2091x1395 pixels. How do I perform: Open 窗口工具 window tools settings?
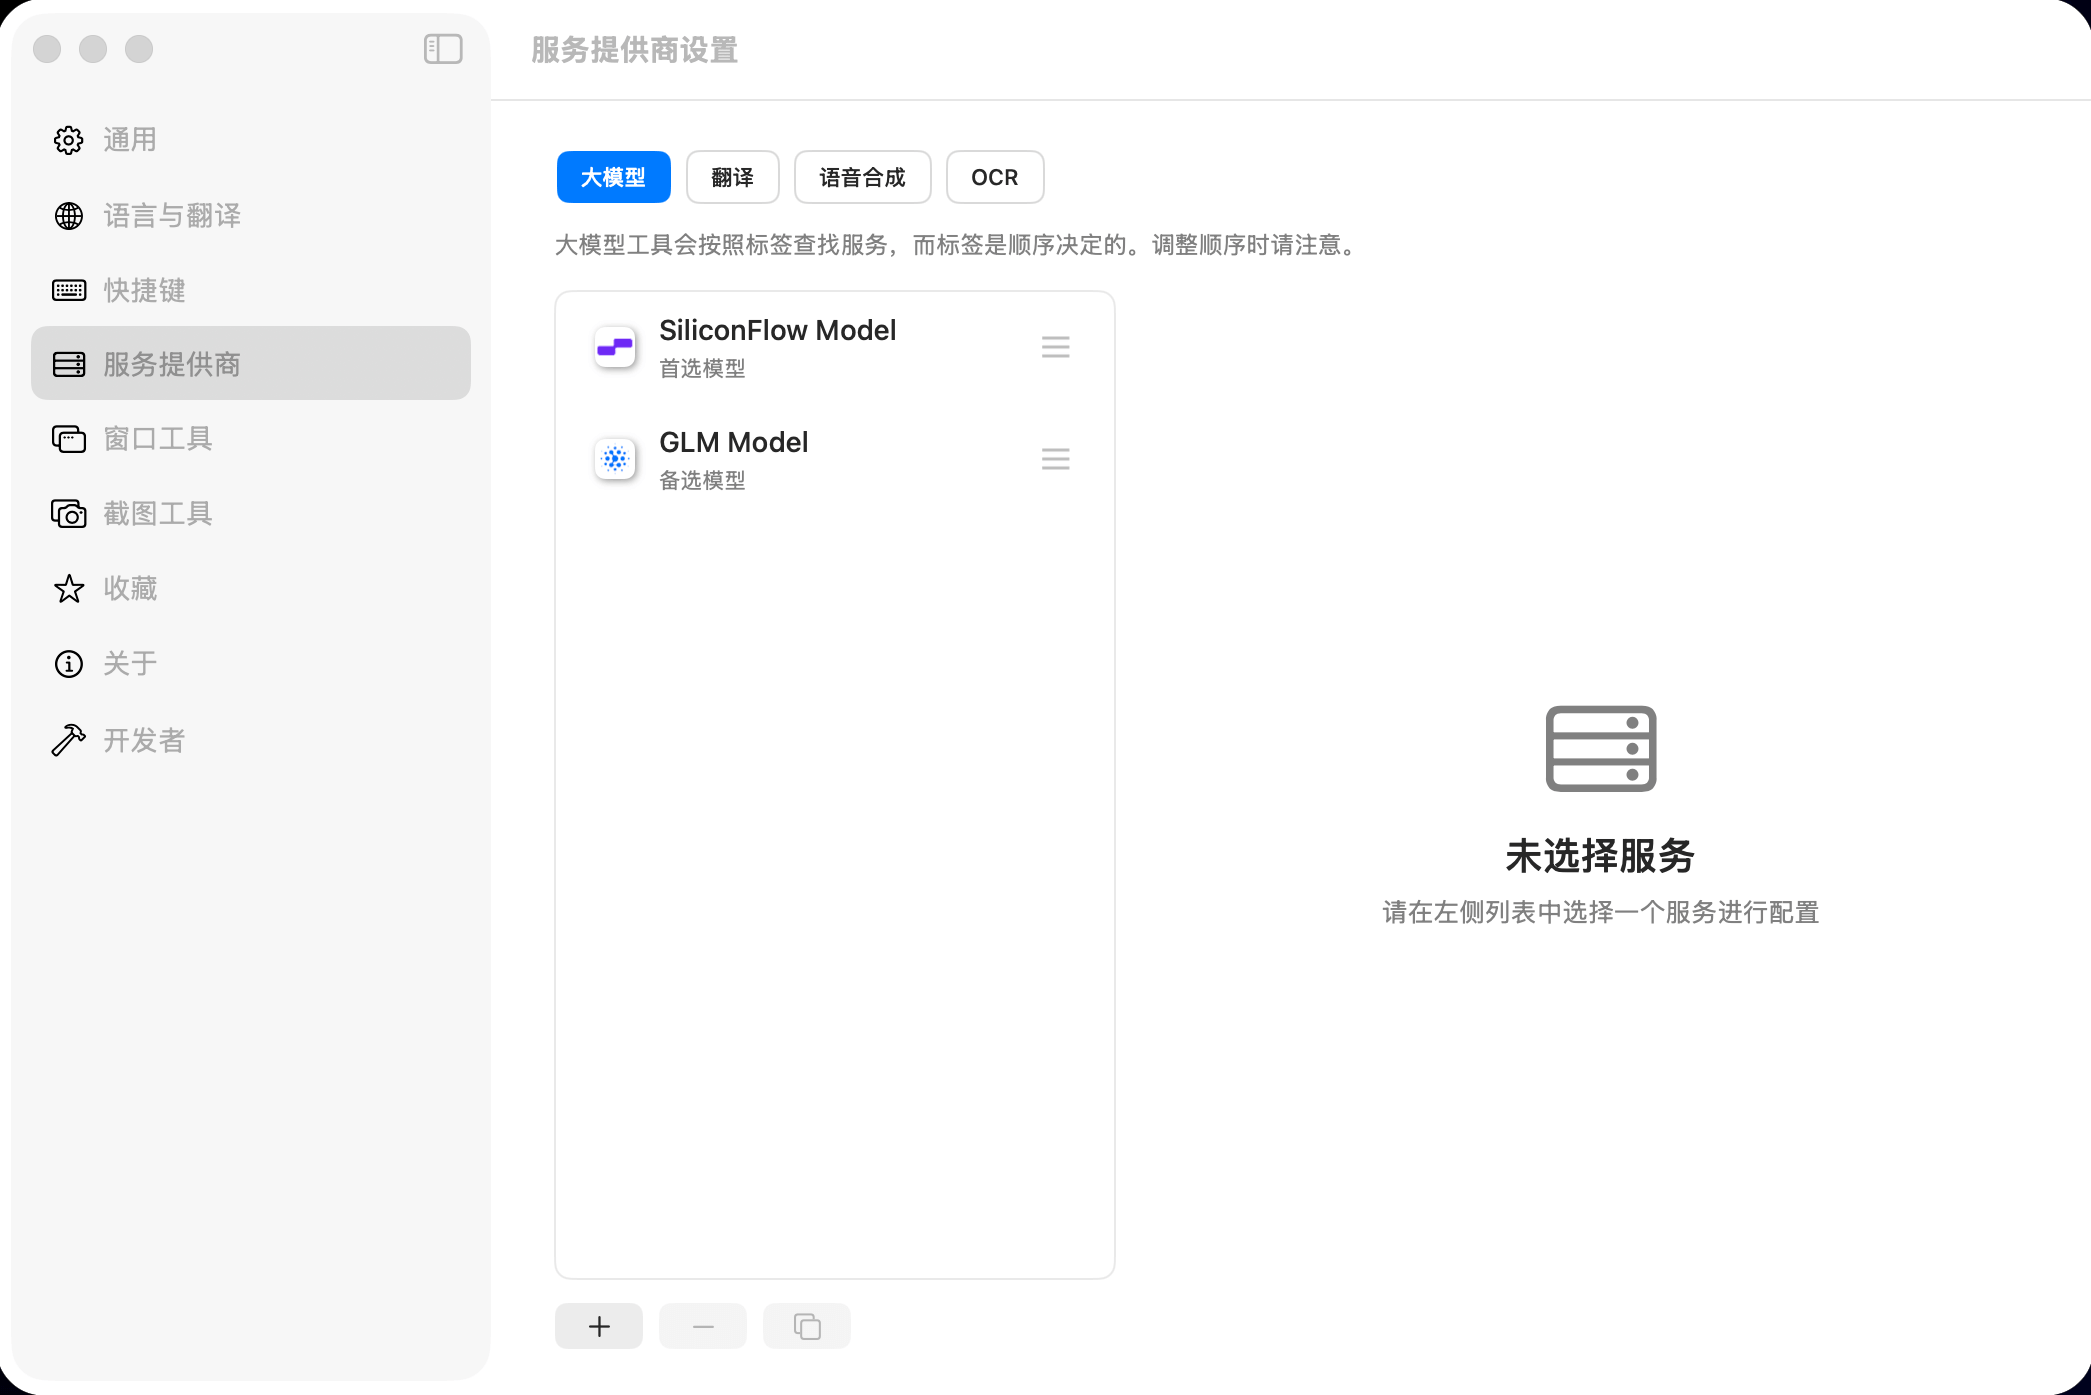(157, 438)
